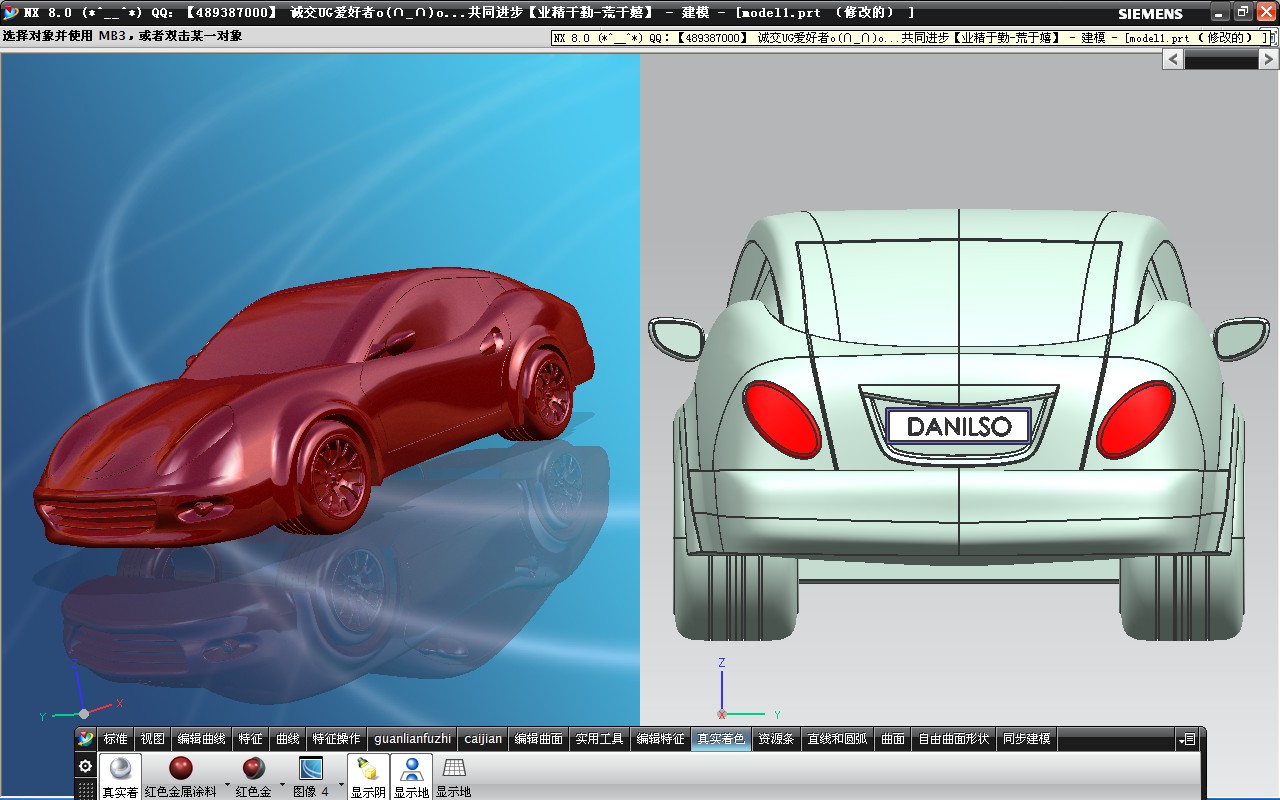Restore down the NX window

pos(1242,12)
